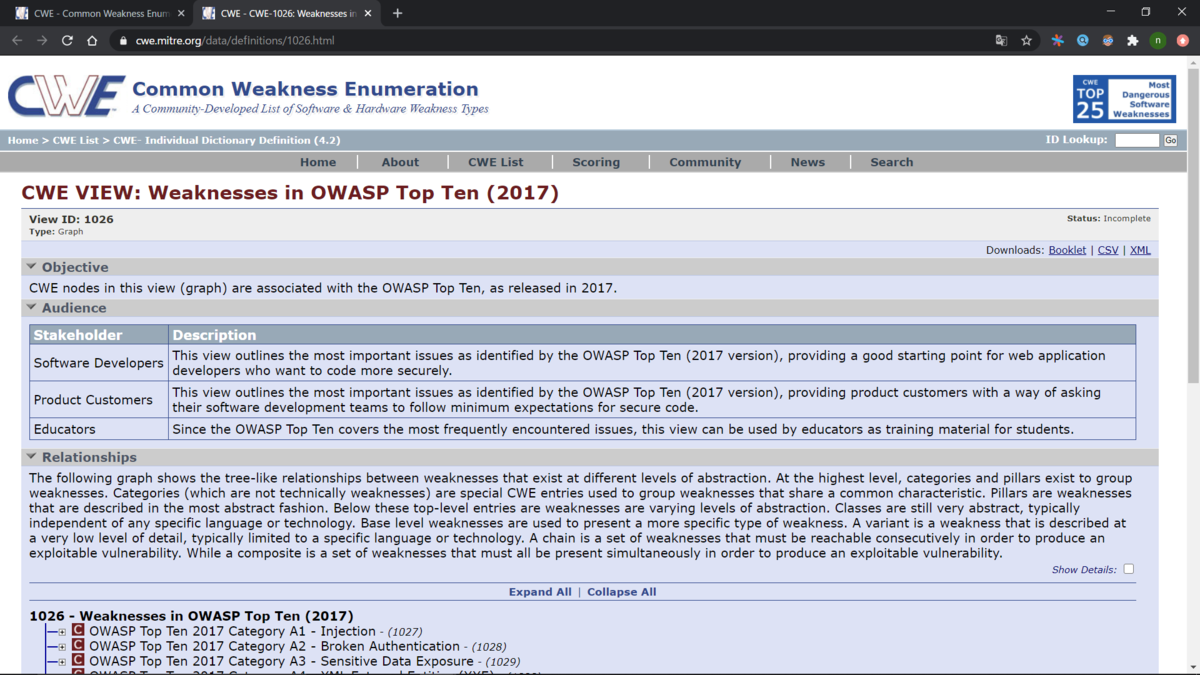Click the browser back arrow
Image resolution: width=1200 pixels, height=675 pixels.
17,41
